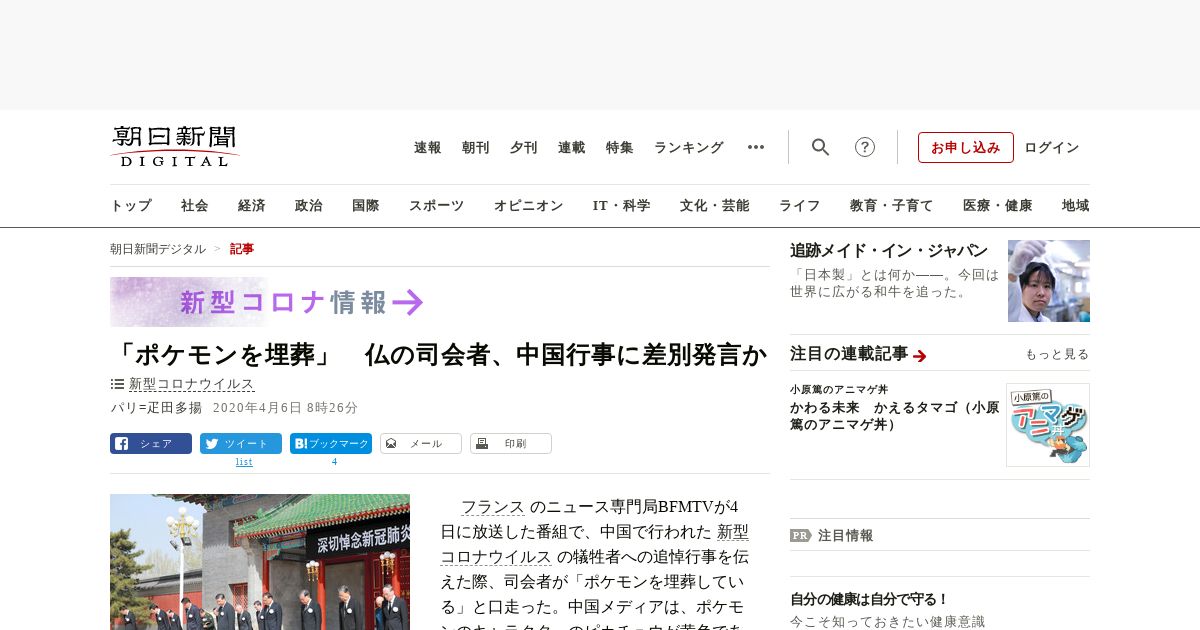
Task: Click the 新型コロナウイルス topic tag link
Action: [x=192, y=384]
